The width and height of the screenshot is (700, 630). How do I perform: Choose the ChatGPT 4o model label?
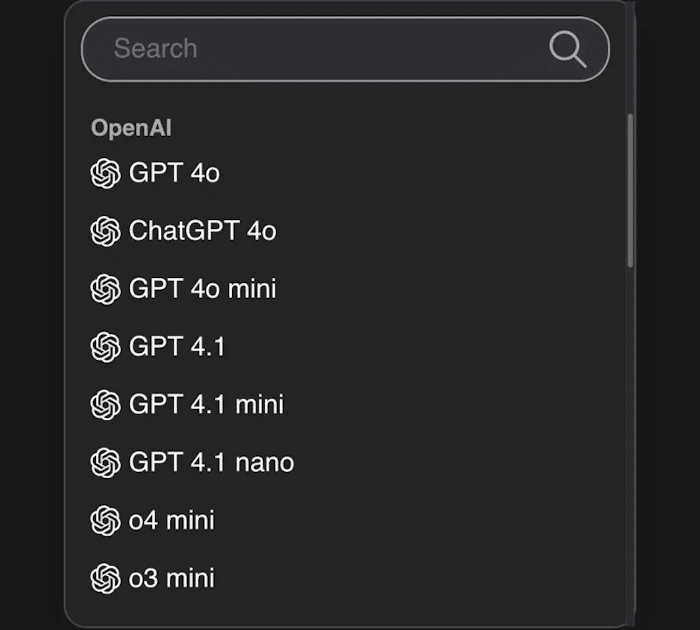click(x=203, y=231)
